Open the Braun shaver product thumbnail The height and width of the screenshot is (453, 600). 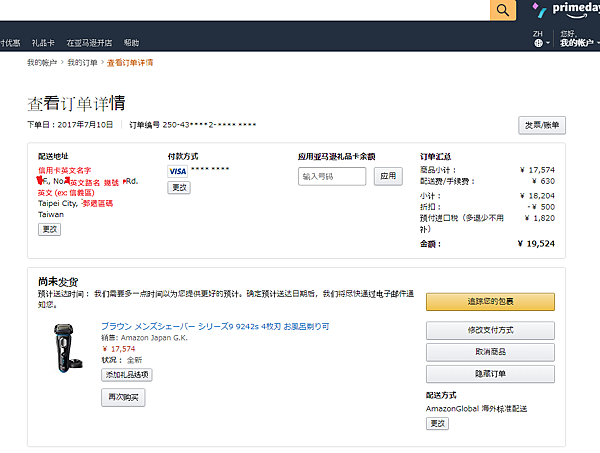(x=68, y=348)
